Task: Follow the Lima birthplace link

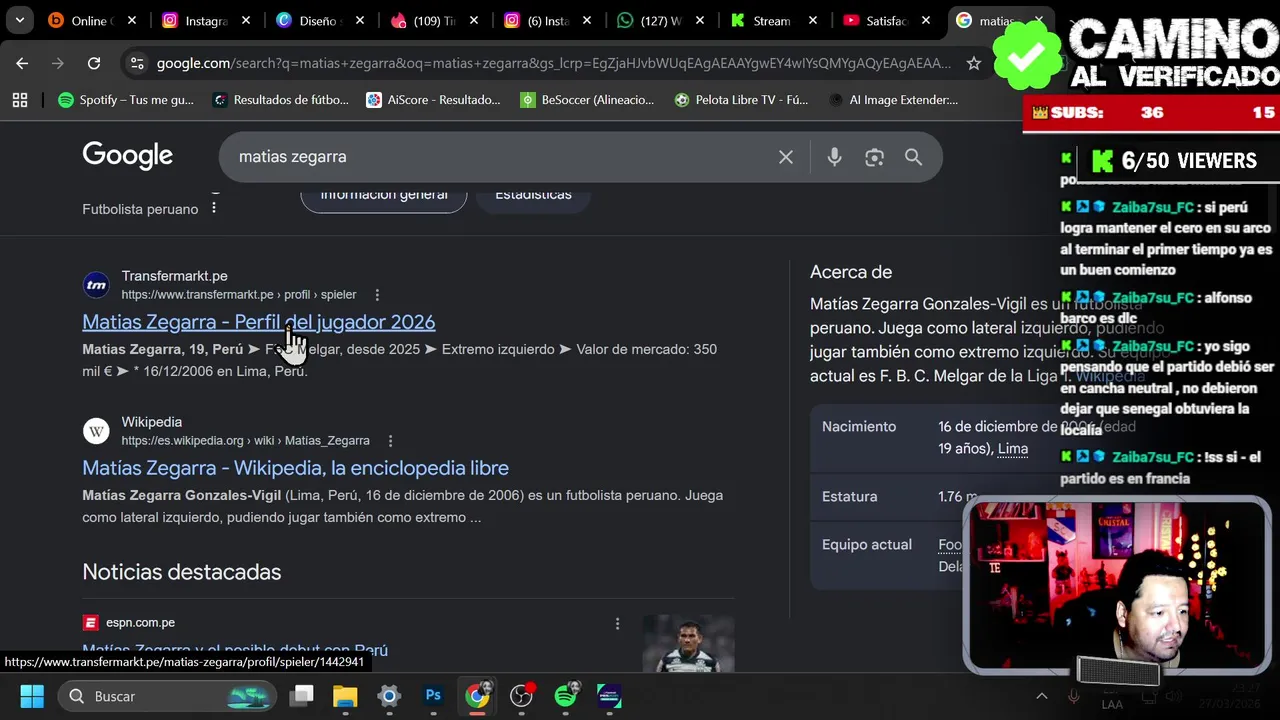Action: tap(1013, 449)
